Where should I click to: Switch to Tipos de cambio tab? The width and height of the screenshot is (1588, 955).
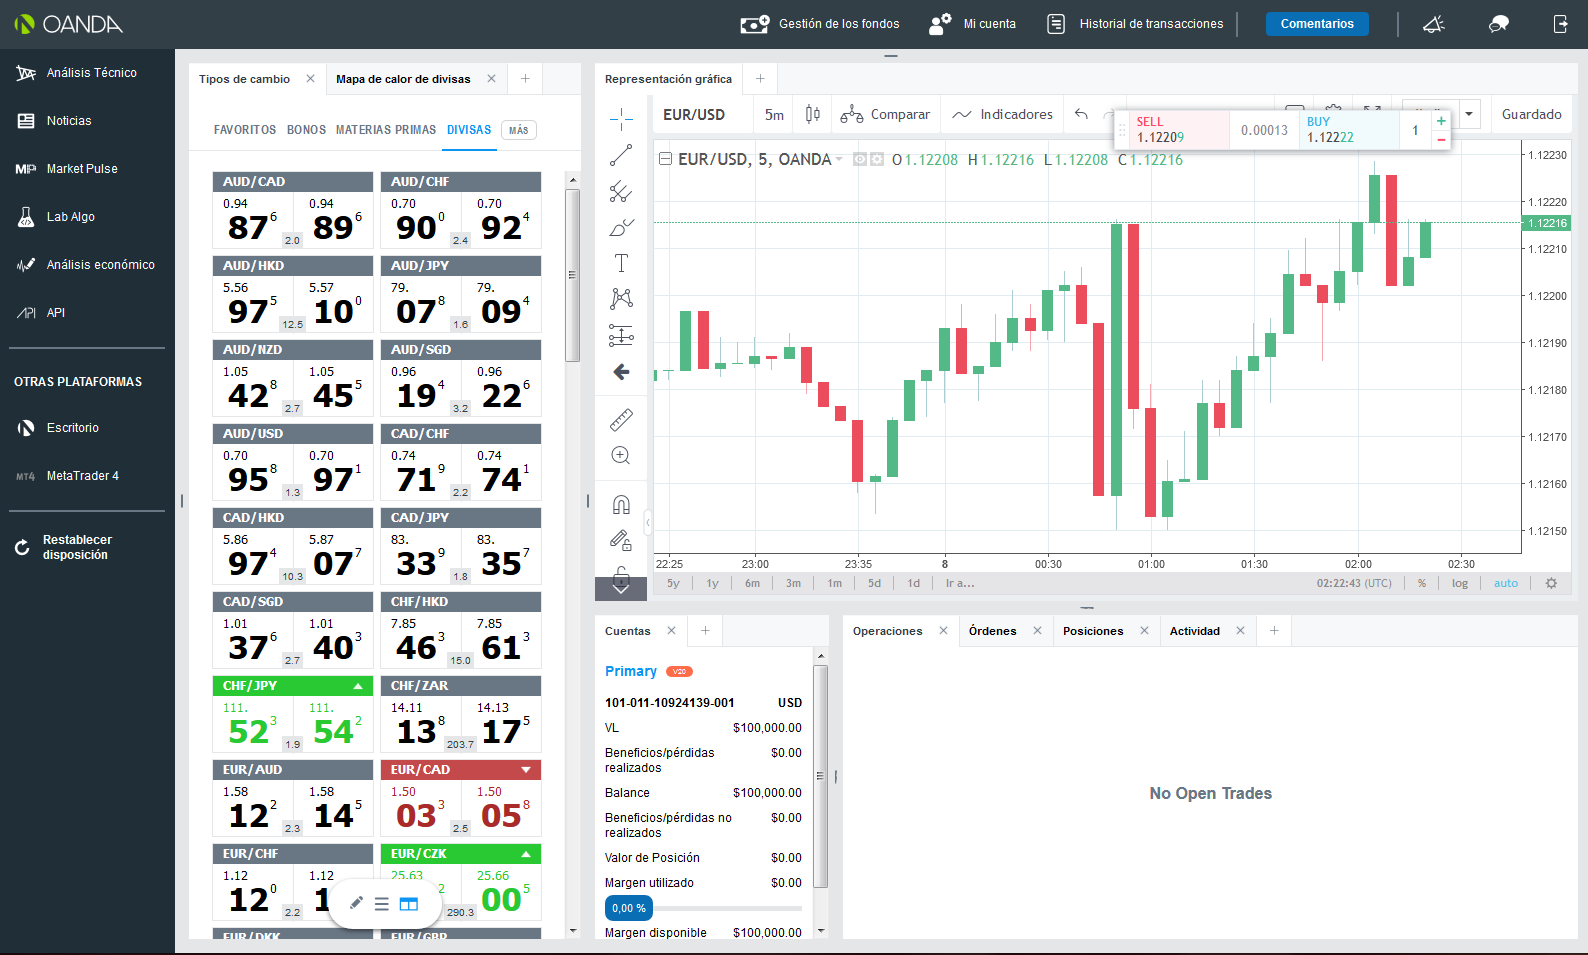tap(244, 79)
